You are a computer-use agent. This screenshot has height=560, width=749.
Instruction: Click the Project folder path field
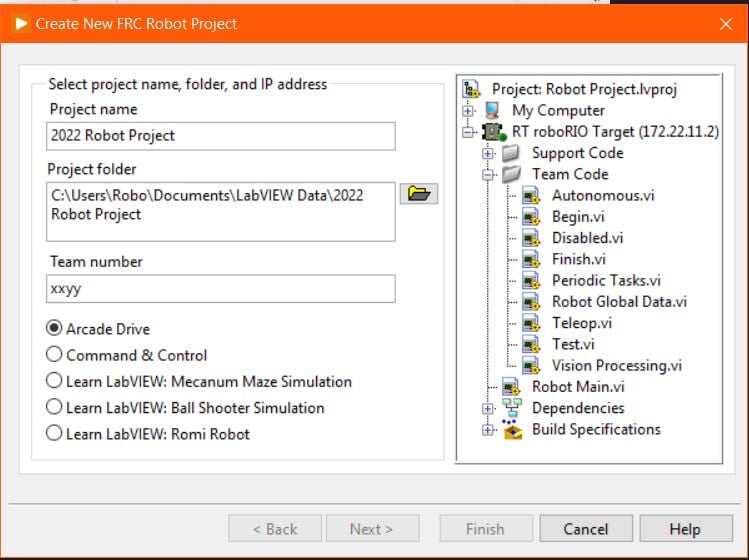point(221,212)
